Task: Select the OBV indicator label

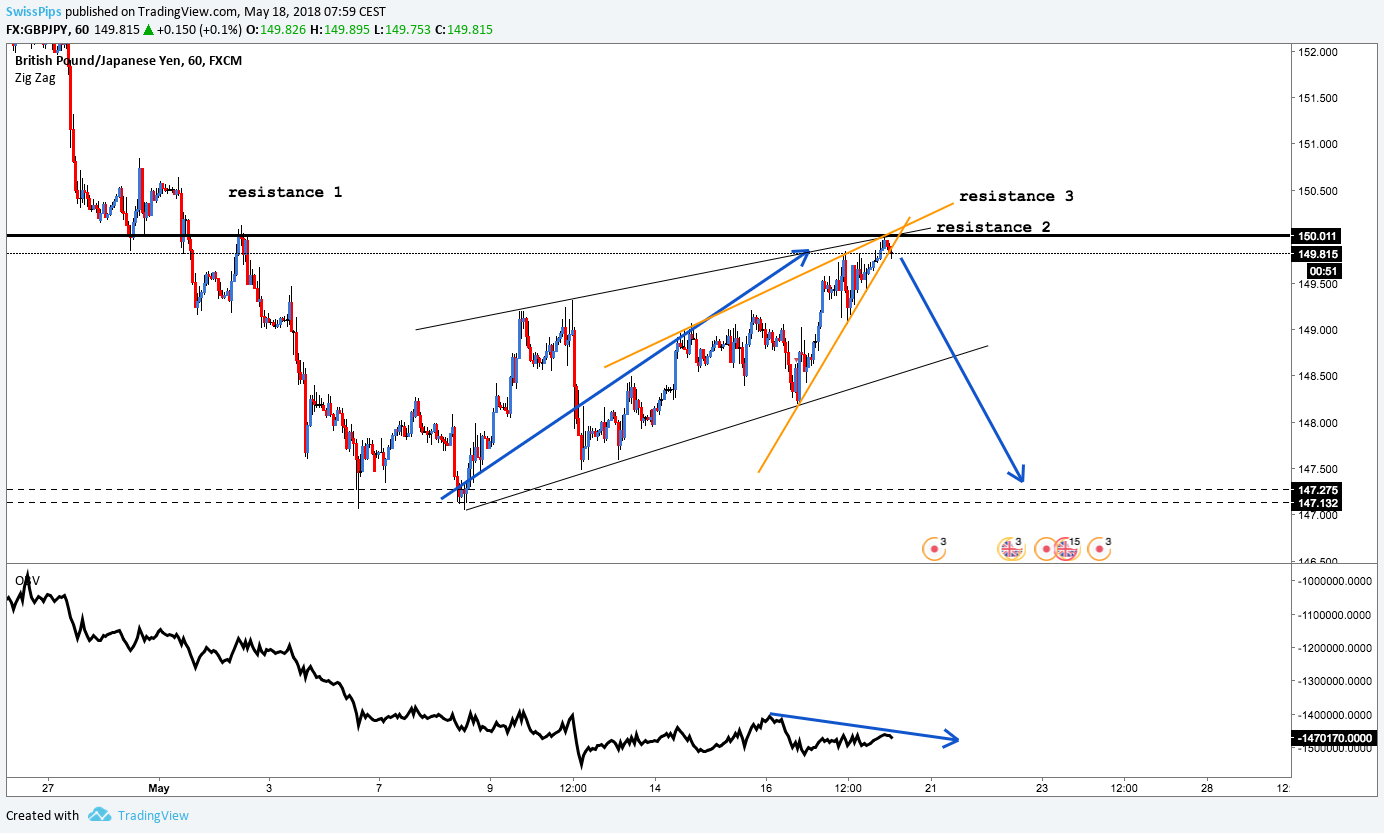Action: tap(26, 580)
